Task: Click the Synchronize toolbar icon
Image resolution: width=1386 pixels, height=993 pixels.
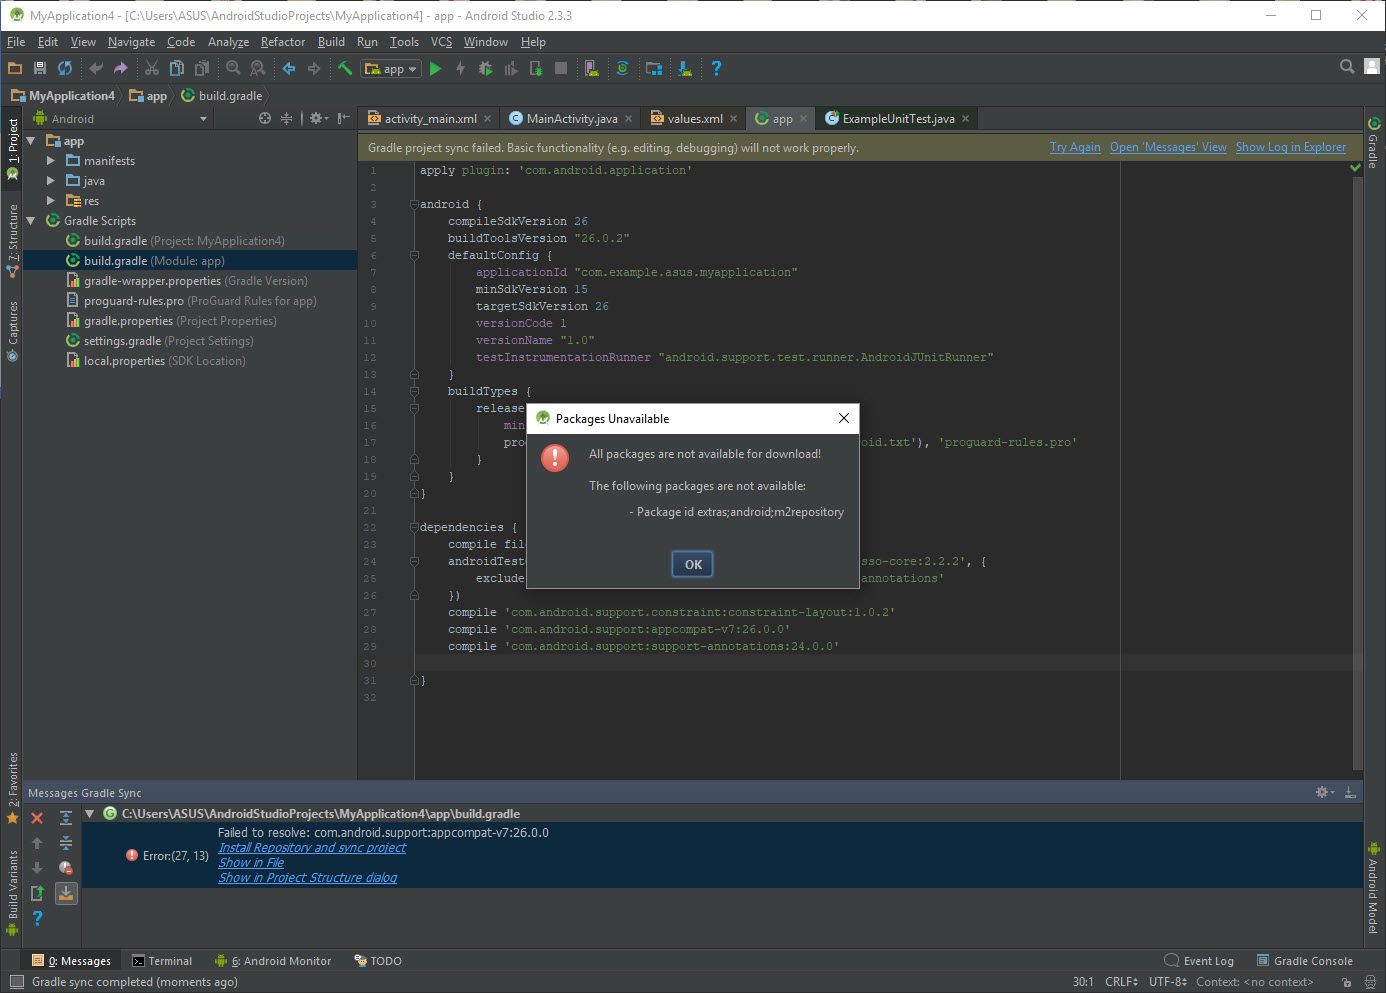Action: pyautogui.click(x=65, y=68)
